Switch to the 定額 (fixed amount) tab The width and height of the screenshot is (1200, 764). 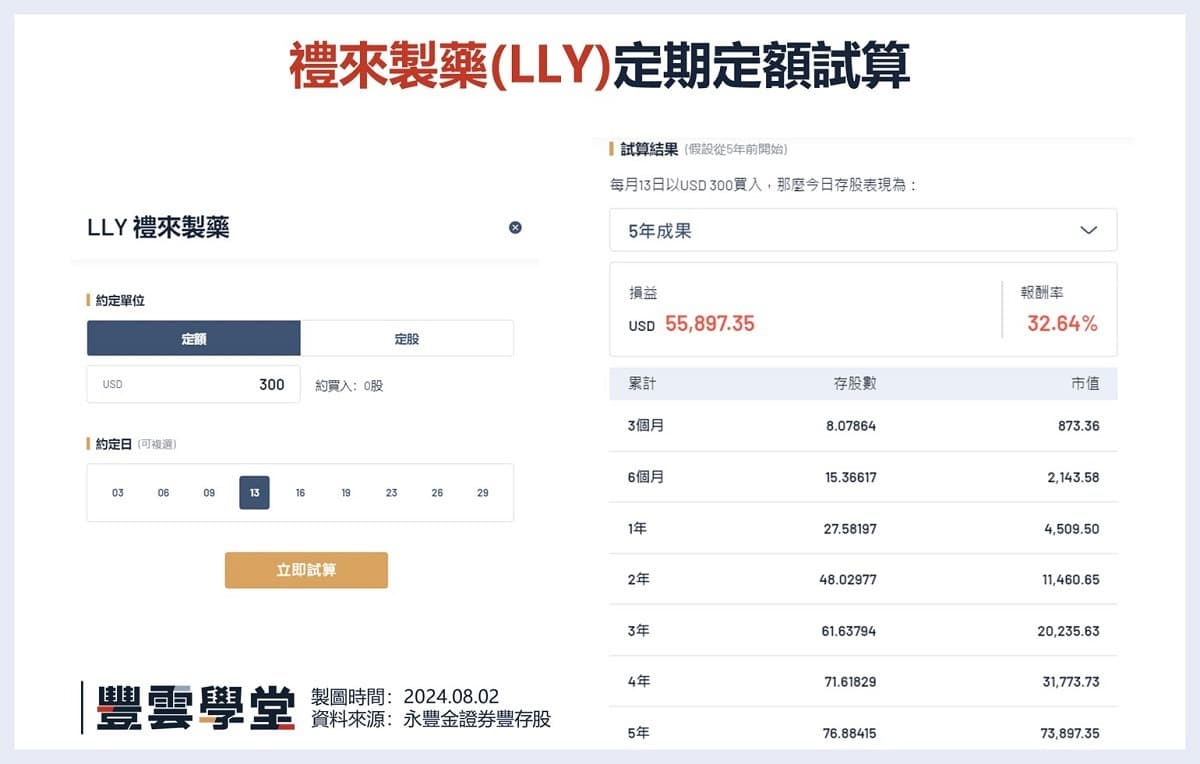click(x=193, y=337)
